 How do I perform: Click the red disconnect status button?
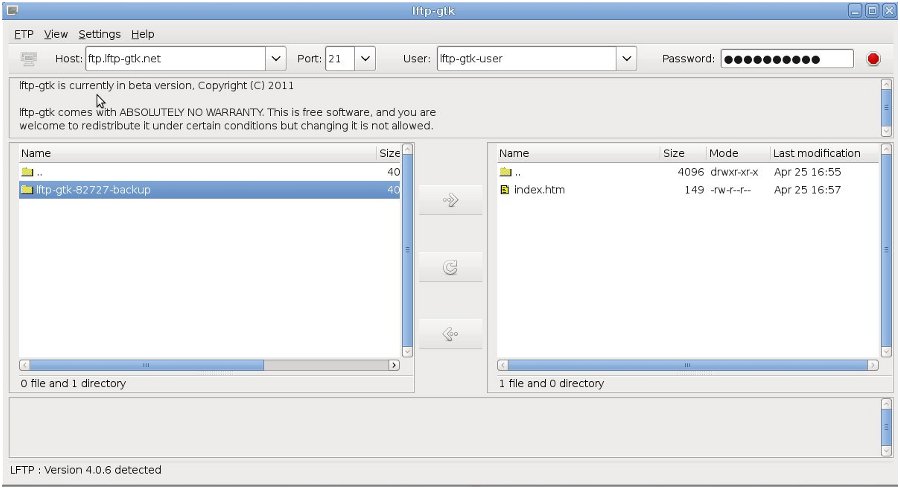[873, 59]
